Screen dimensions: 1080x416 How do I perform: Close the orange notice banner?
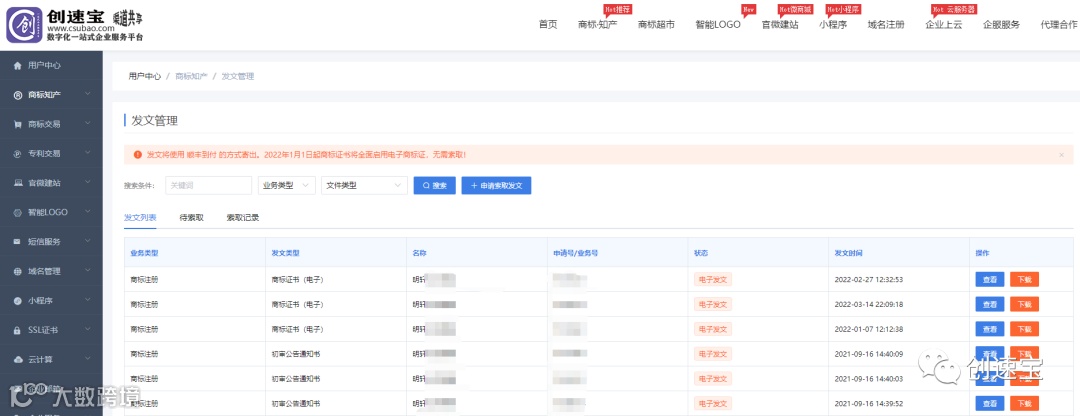tap(1061, 155)
